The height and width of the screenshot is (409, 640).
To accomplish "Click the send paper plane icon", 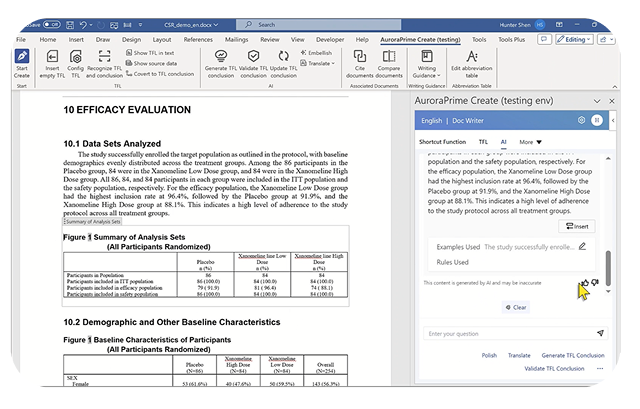I will (600, 333).
